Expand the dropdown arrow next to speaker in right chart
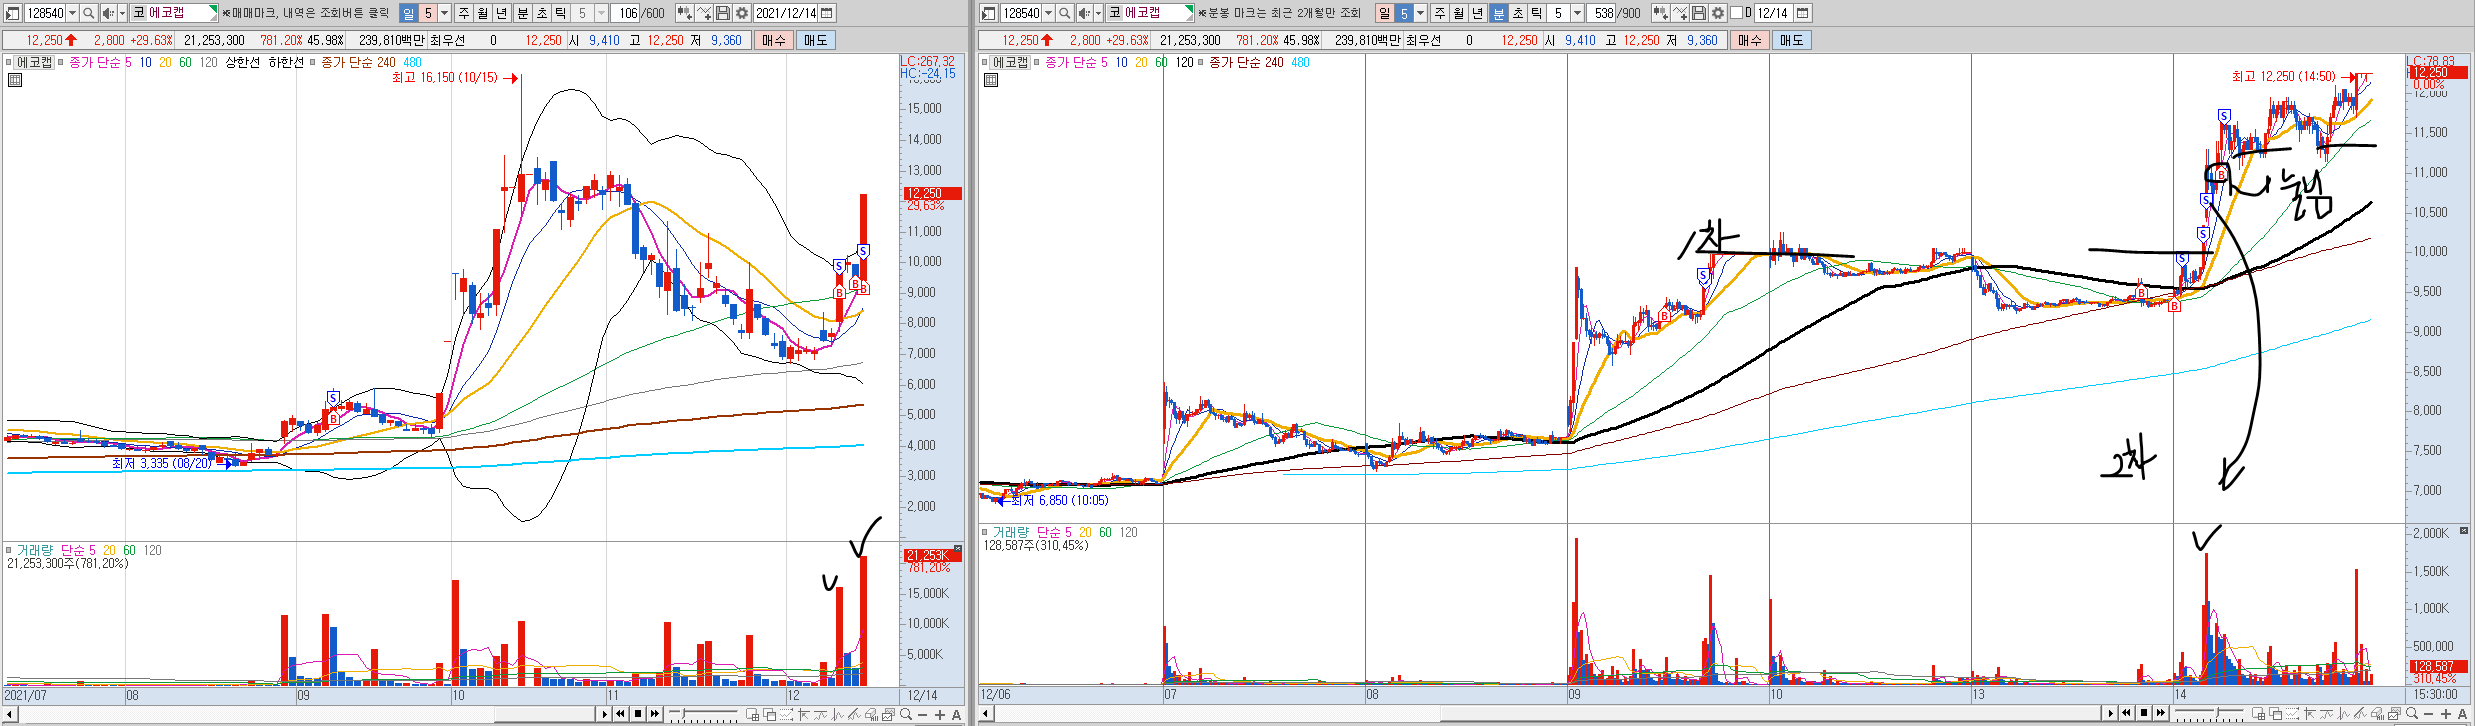2475x726 pixels. tap(1098, 13)
